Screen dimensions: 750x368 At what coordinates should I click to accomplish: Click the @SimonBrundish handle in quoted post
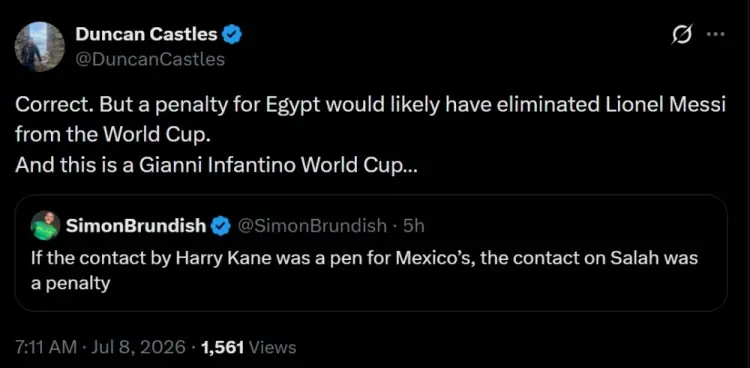[x=312, y=225]
